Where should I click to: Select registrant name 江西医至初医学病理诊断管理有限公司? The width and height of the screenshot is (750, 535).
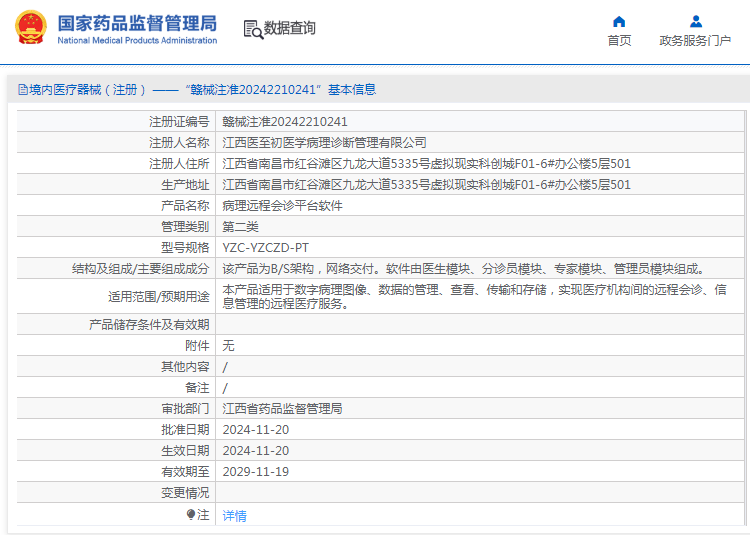point(324,142)
